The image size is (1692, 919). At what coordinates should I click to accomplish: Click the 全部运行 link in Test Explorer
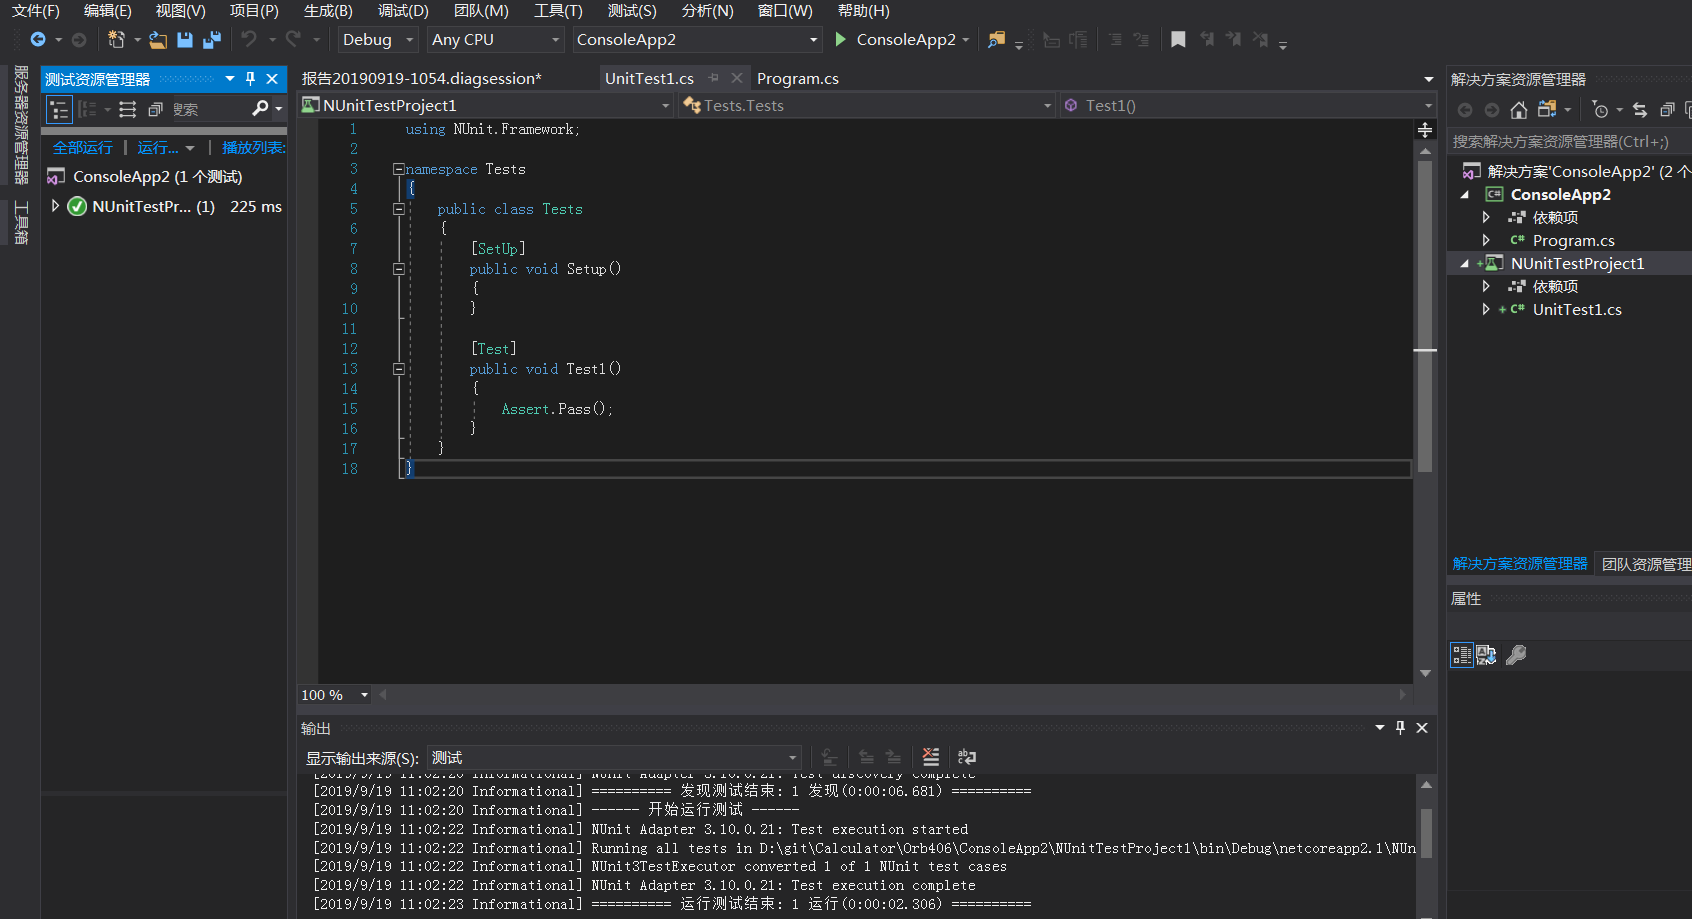[x=83, y=147]
